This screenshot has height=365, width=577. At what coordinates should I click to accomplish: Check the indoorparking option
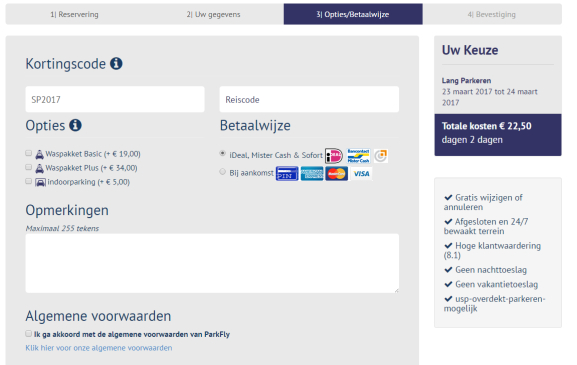coord(28,181)
